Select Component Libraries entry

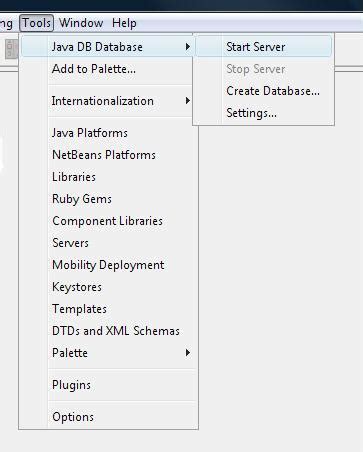point(107,221)
